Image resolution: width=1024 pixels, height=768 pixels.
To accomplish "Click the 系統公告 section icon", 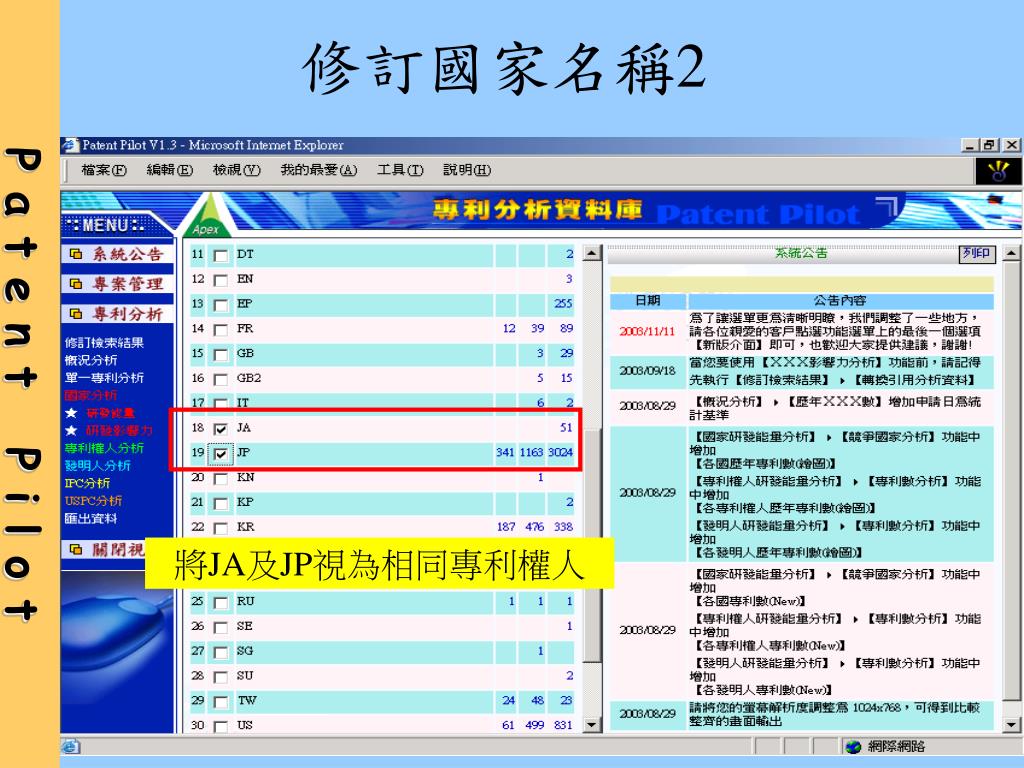I will (x=76, y=254).
